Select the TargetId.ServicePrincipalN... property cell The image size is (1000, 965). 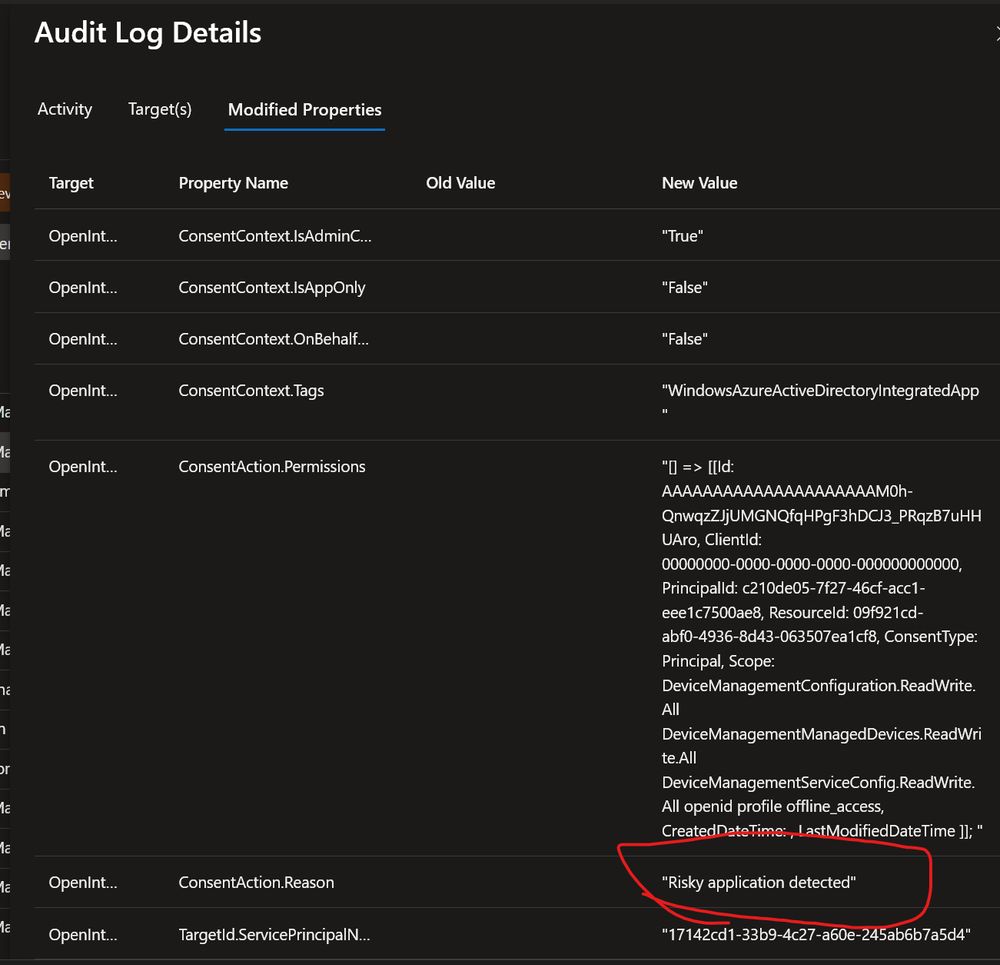pos(274,934)
